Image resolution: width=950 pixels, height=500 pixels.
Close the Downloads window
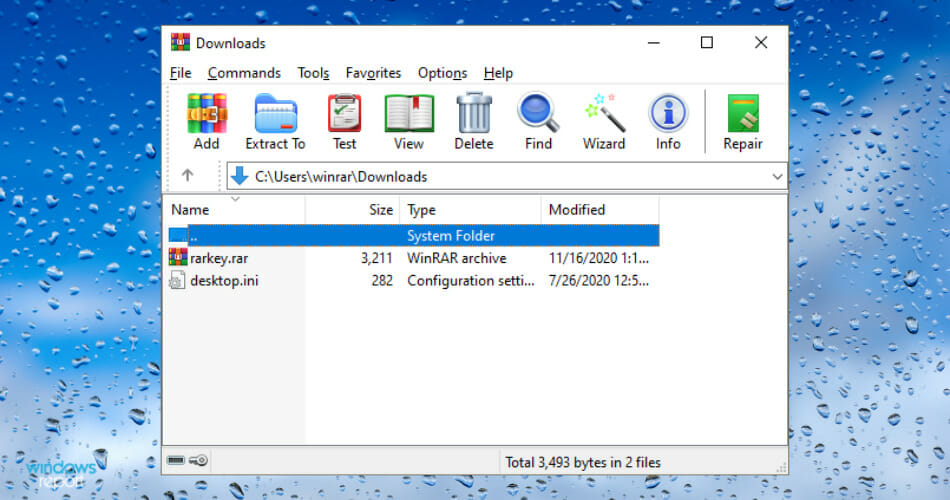(x=761, y=42)
